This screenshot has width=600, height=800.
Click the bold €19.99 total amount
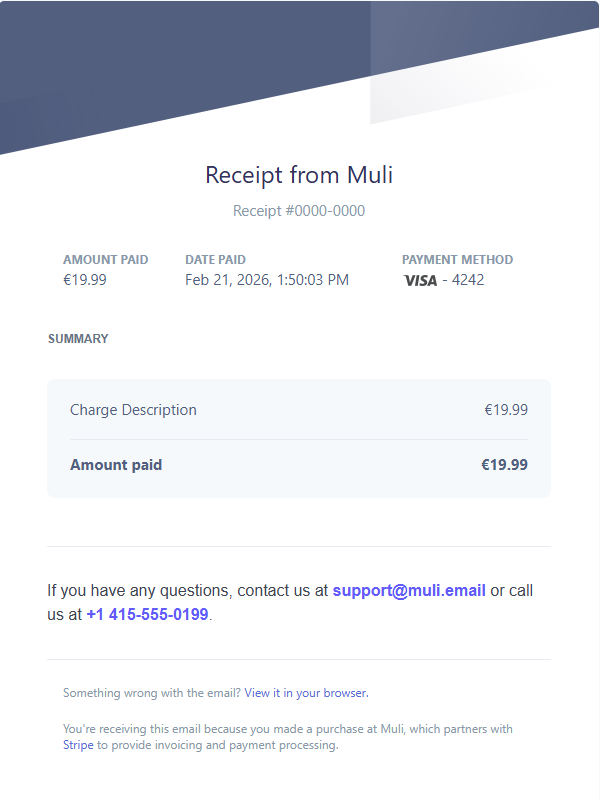point(504,465)
